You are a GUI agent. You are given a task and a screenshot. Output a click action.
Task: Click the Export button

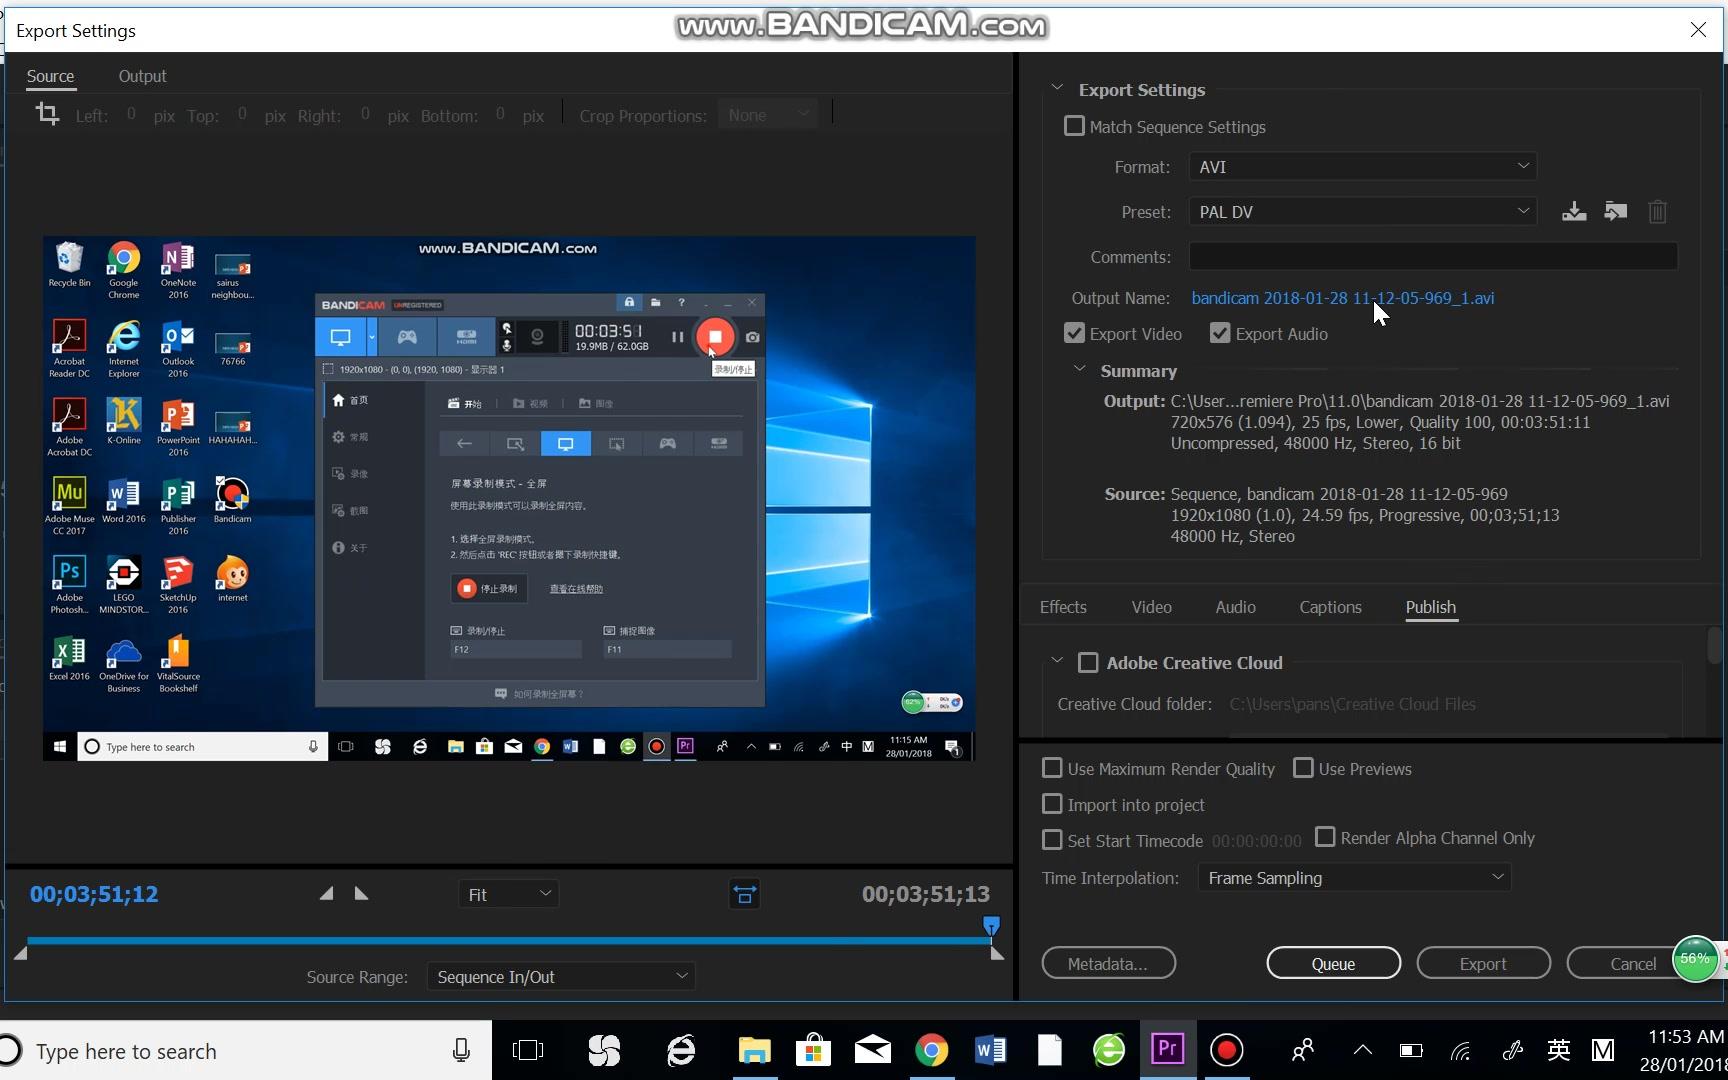[x=1483, y=963]
